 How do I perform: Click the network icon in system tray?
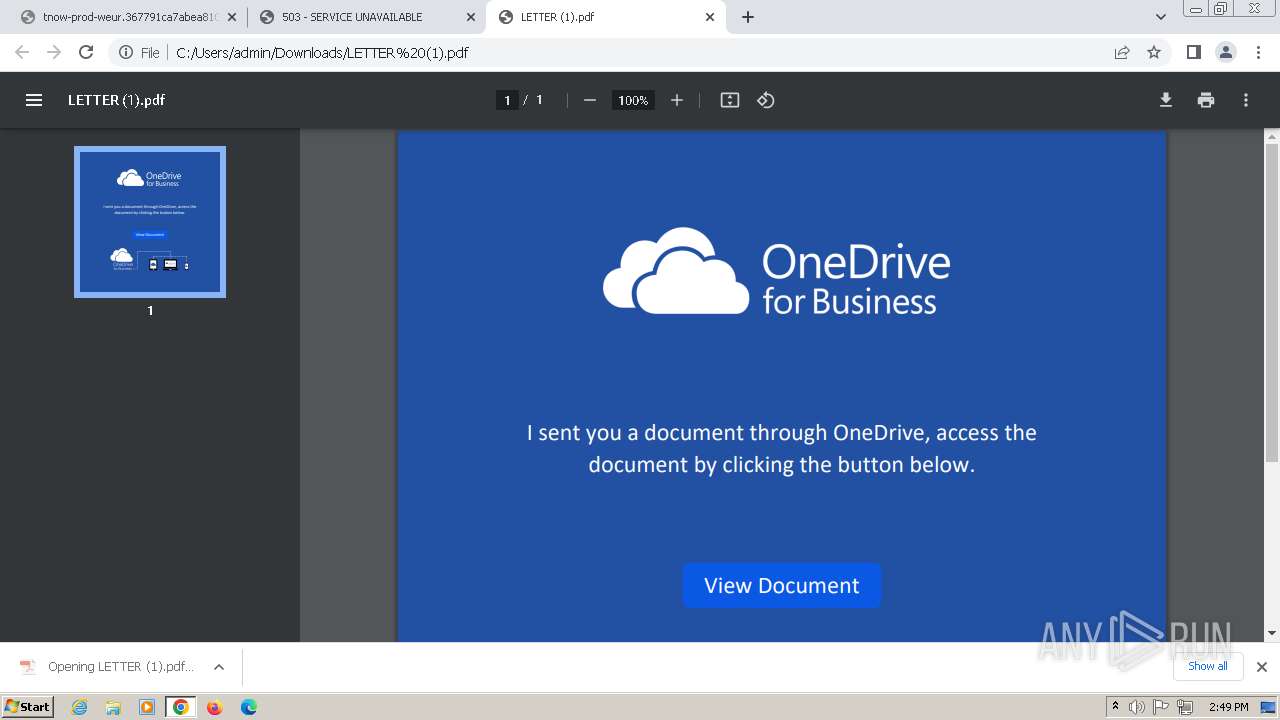coord(1186,707)
